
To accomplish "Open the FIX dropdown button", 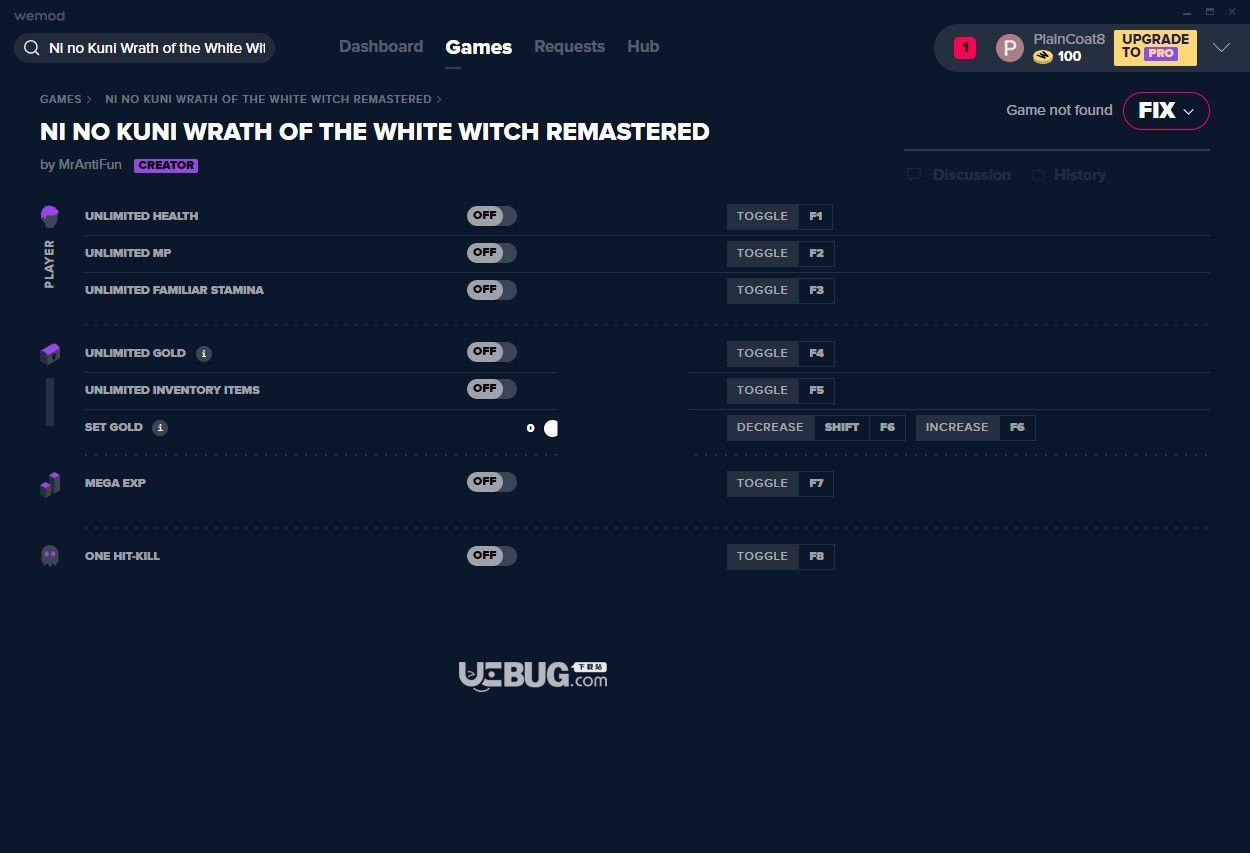I will click(1166, 111).
